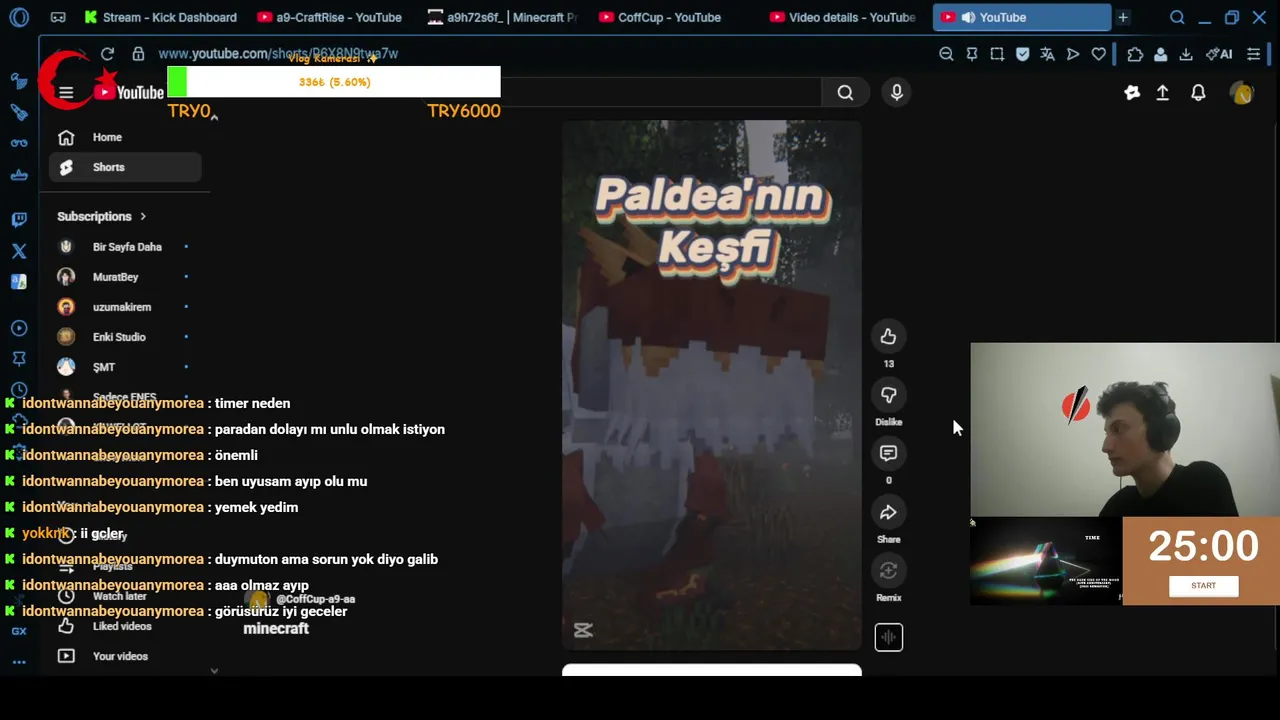
Task: Click the chevron below the sidebar list
Action: click(x=214, y=671)
